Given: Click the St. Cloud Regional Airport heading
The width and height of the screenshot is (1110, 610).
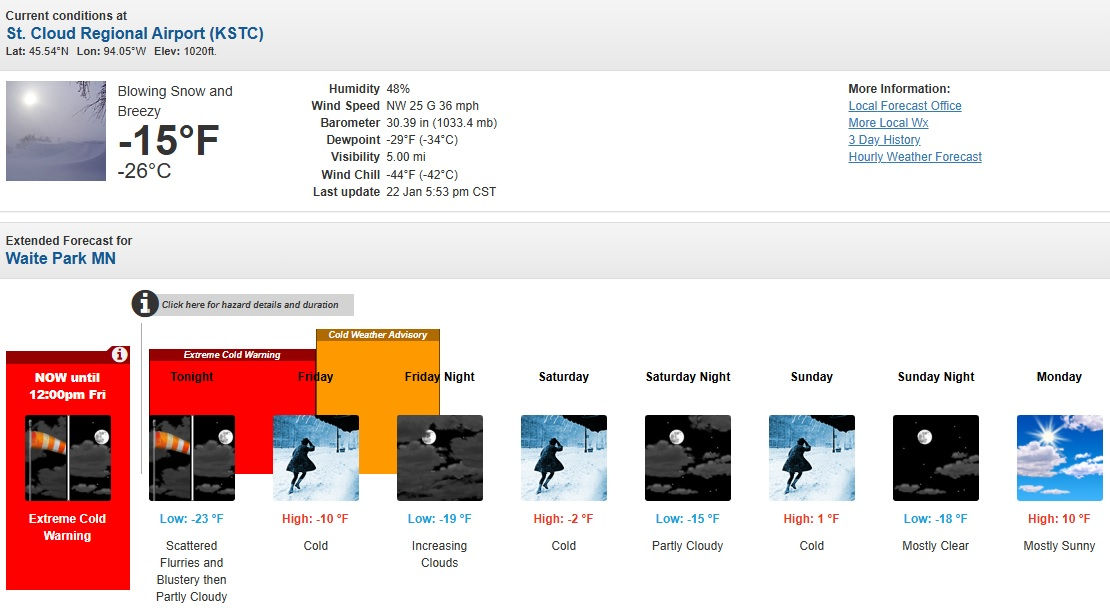Looking at the screenshot, I should (135, 34).
